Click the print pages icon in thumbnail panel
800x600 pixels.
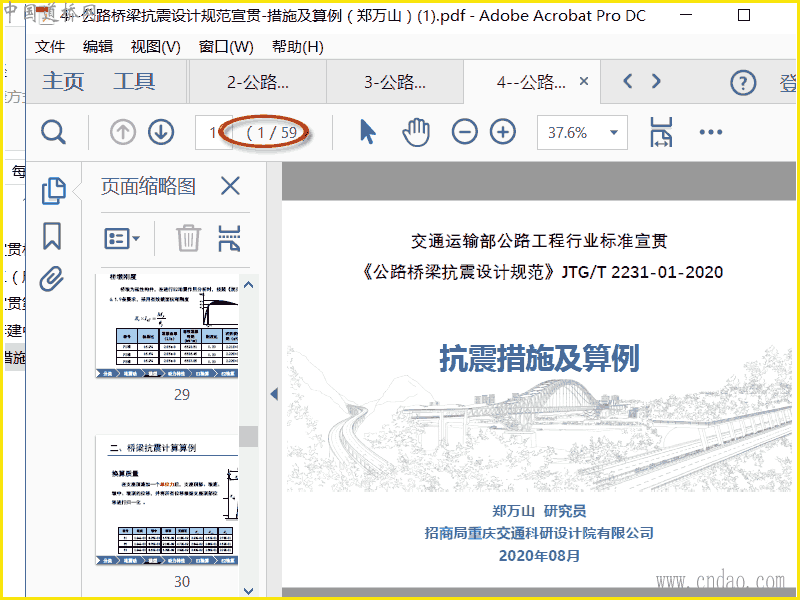pos(229,238)
